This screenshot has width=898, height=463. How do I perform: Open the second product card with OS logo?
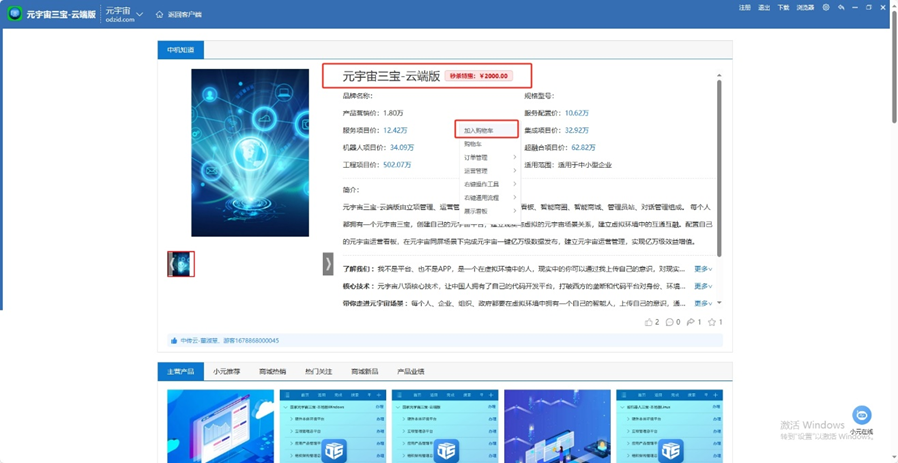(333, 426)
